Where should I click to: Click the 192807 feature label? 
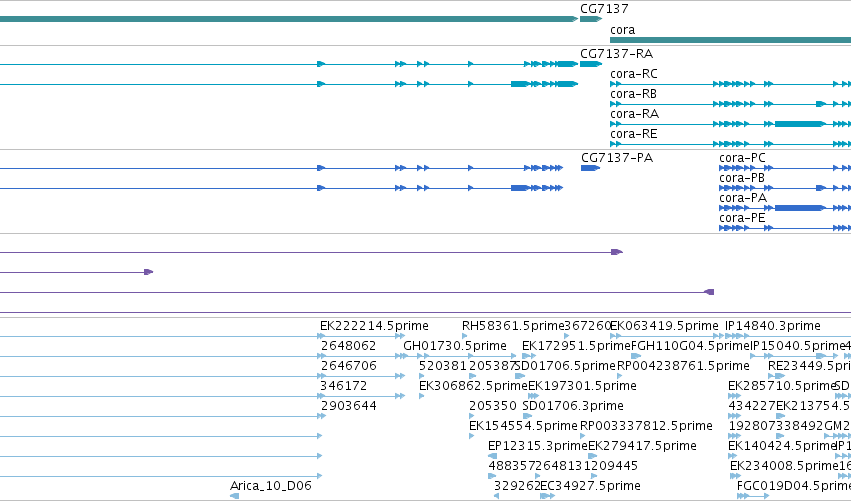point(752,426)
